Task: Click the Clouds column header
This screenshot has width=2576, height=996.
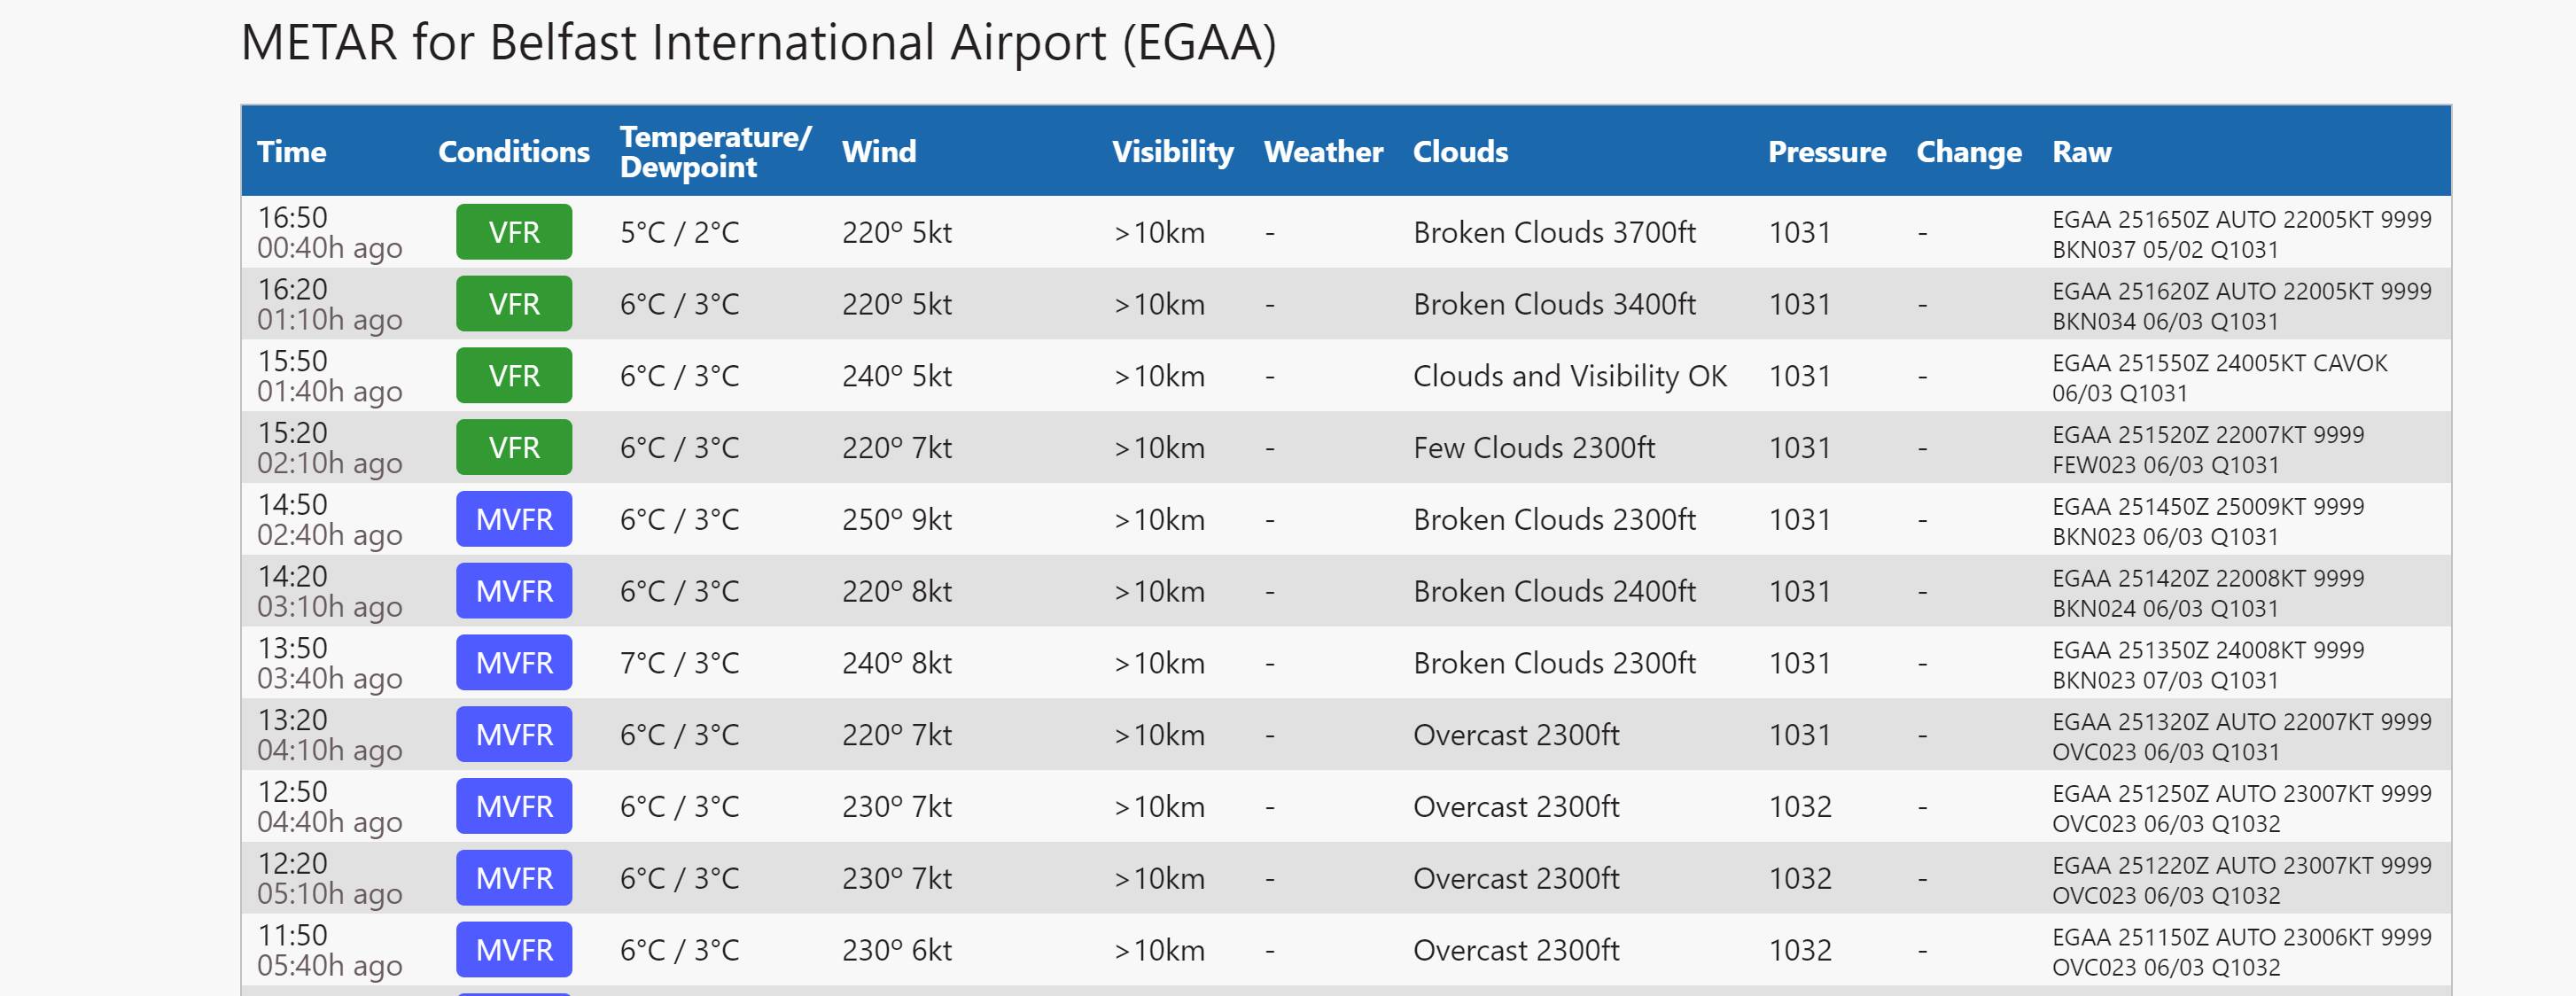Action: 1460,152
